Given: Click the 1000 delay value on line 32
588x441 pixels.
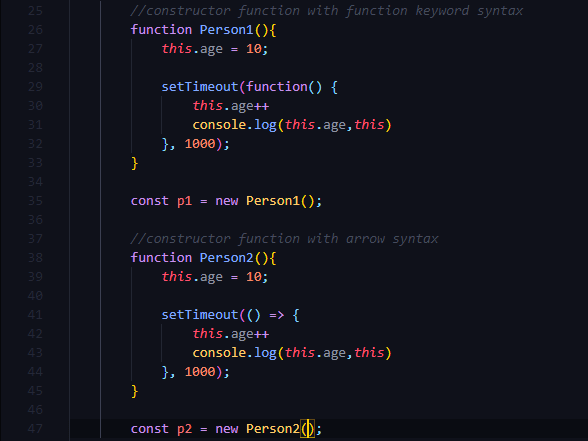Looking at the screenshot, I should [200, 144].
